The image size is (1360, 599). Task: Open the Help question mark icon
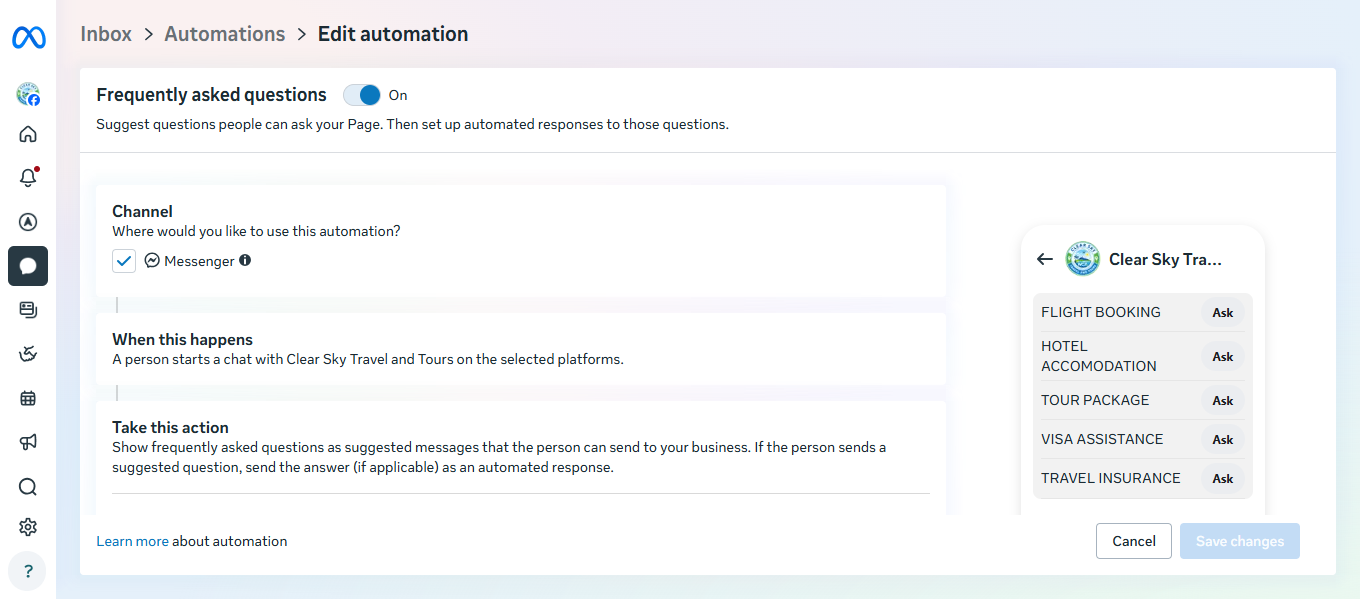coord(28,571)
